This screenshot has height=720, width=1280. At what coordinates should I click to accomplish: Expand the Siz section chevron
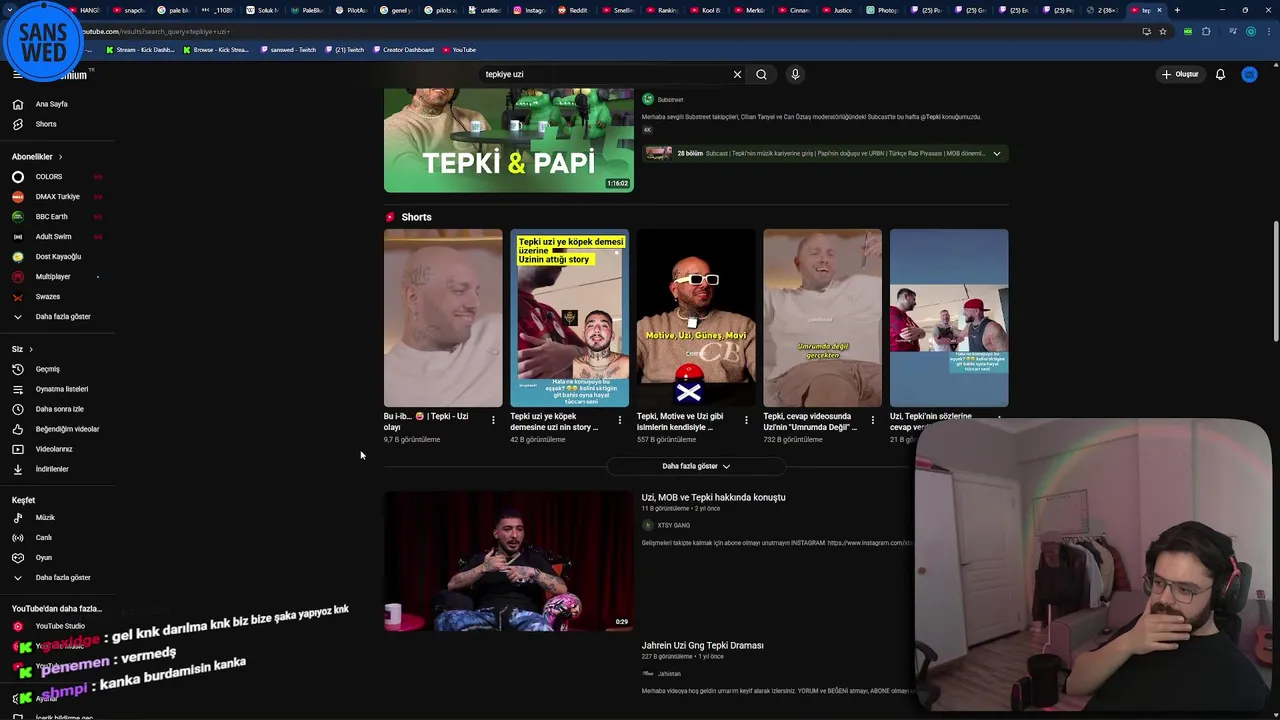[31, 349]
